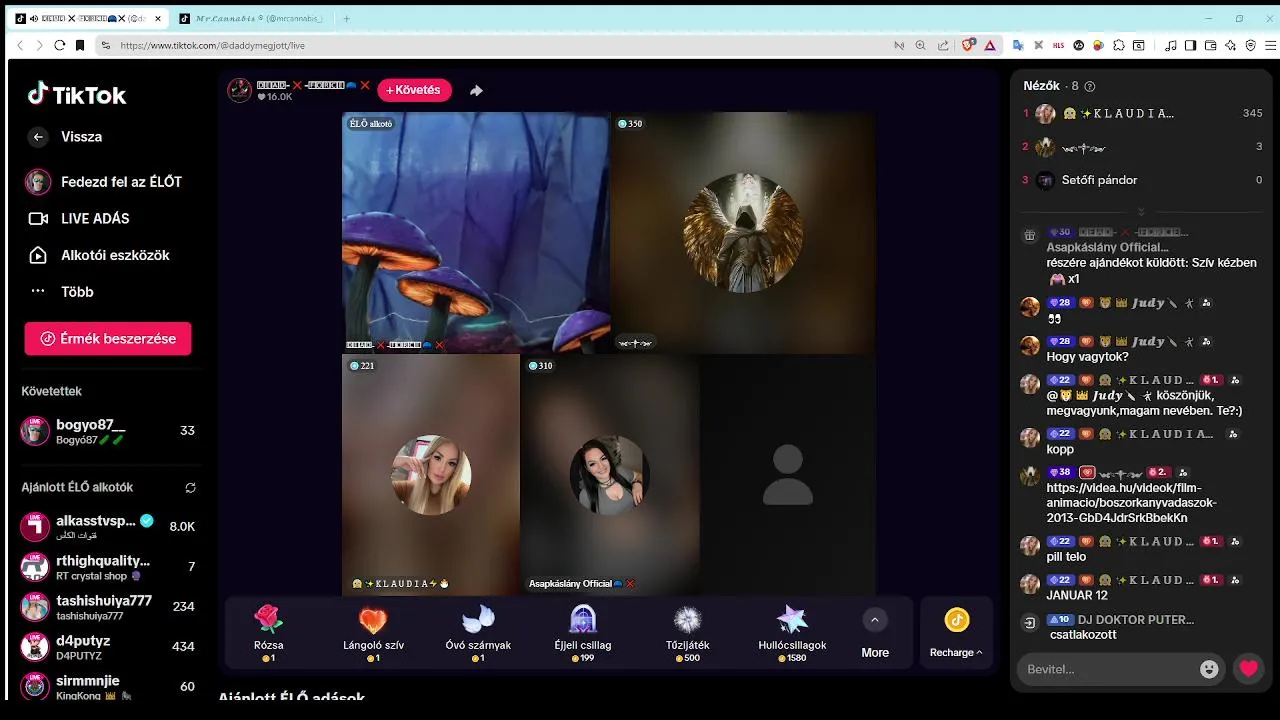Go back with the Vissza arrow
1280x720 pixels.
click(38, 137)
